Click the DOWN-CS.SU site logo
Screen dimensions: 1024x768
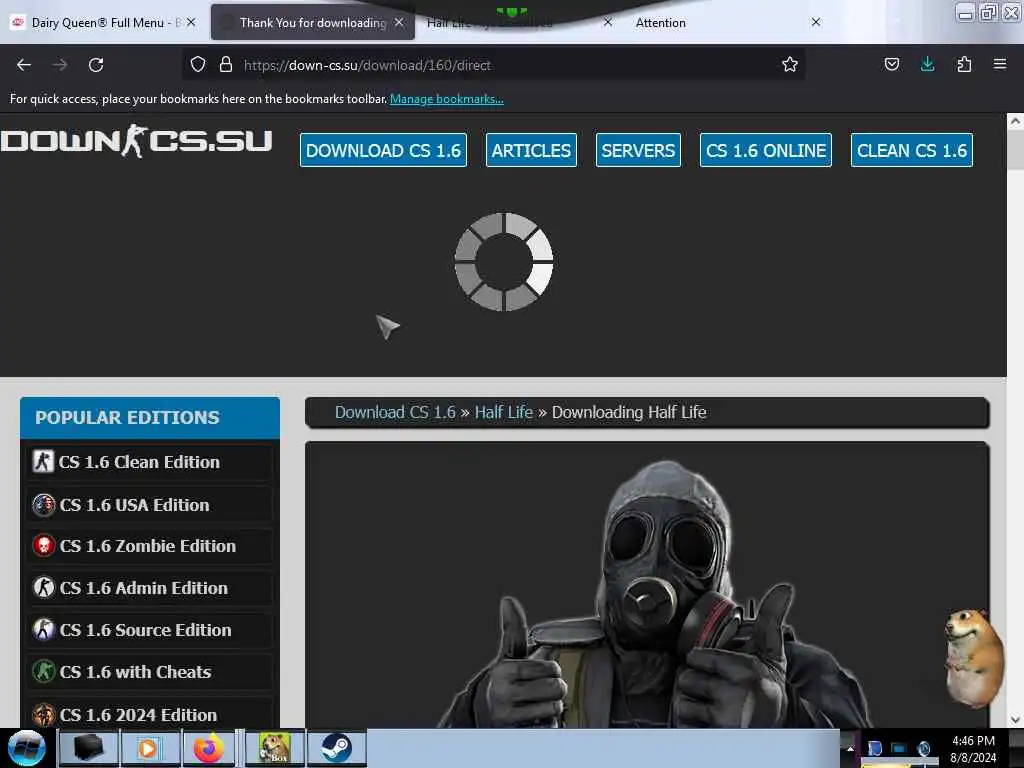(x=136, y=141)
